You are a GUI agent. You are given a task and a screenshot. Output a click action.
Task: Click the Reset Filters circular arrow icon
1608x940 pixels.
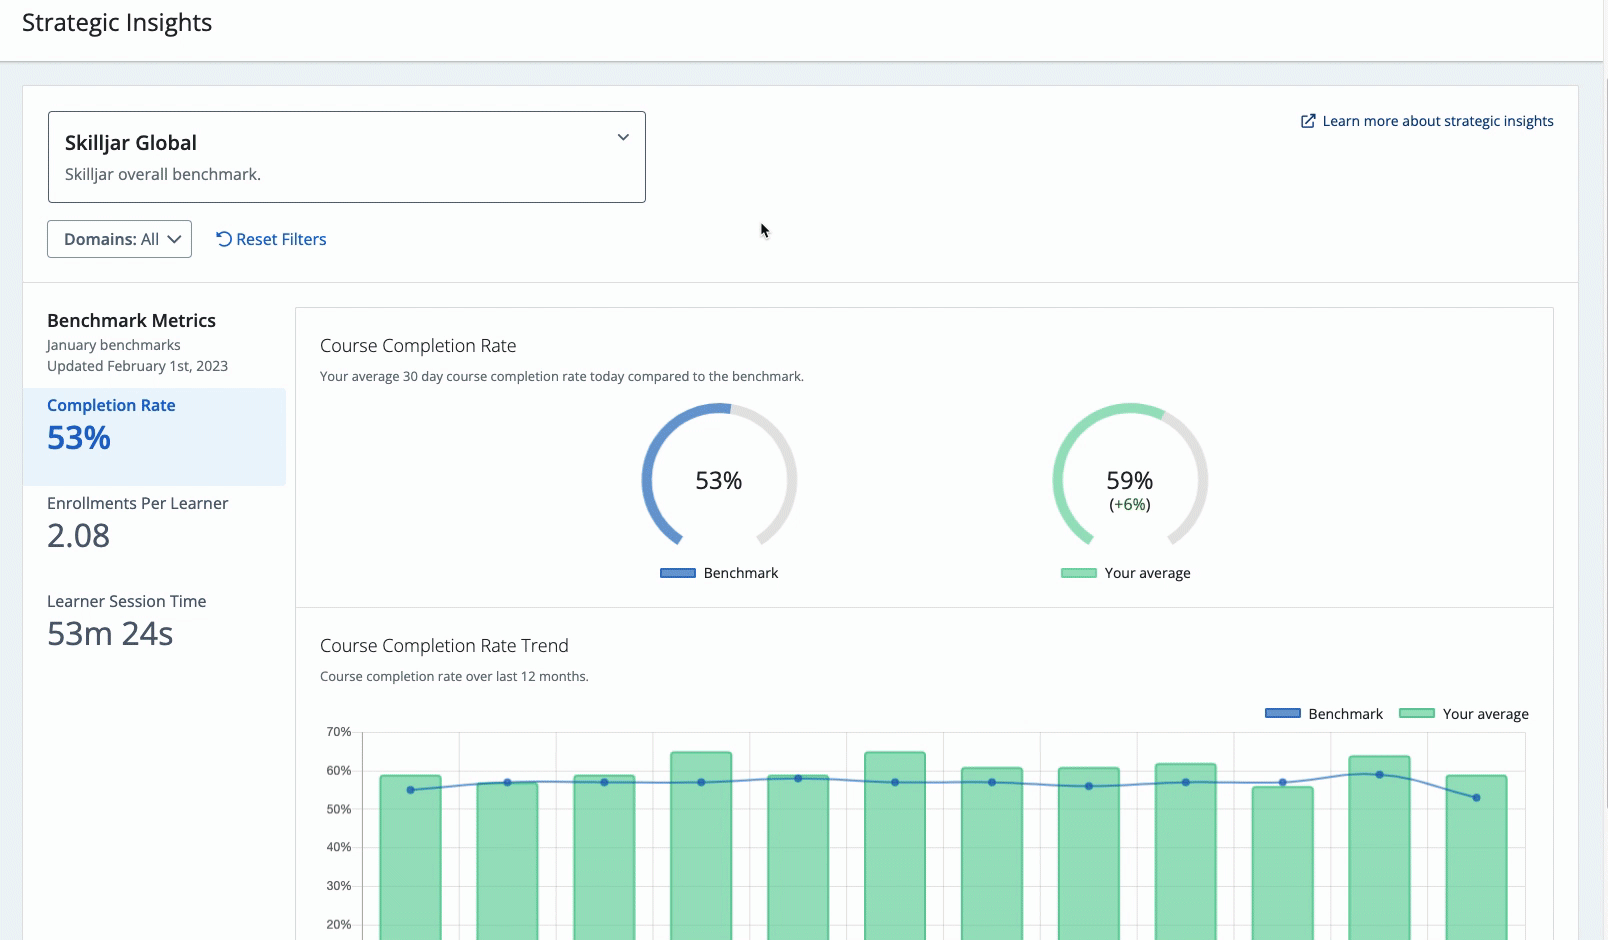(224, 239)
